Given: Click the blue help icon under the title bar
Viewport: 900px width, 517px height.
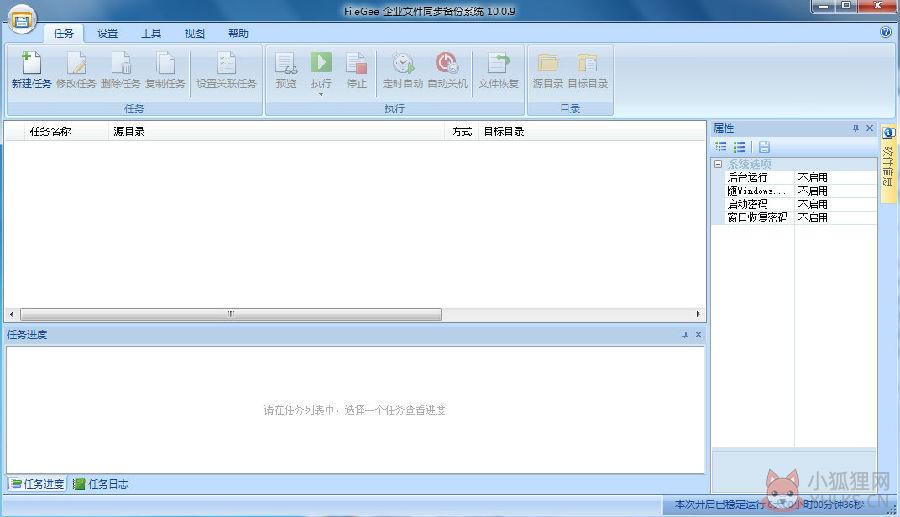Looking at the screenshot, I should tap(886, 33).
